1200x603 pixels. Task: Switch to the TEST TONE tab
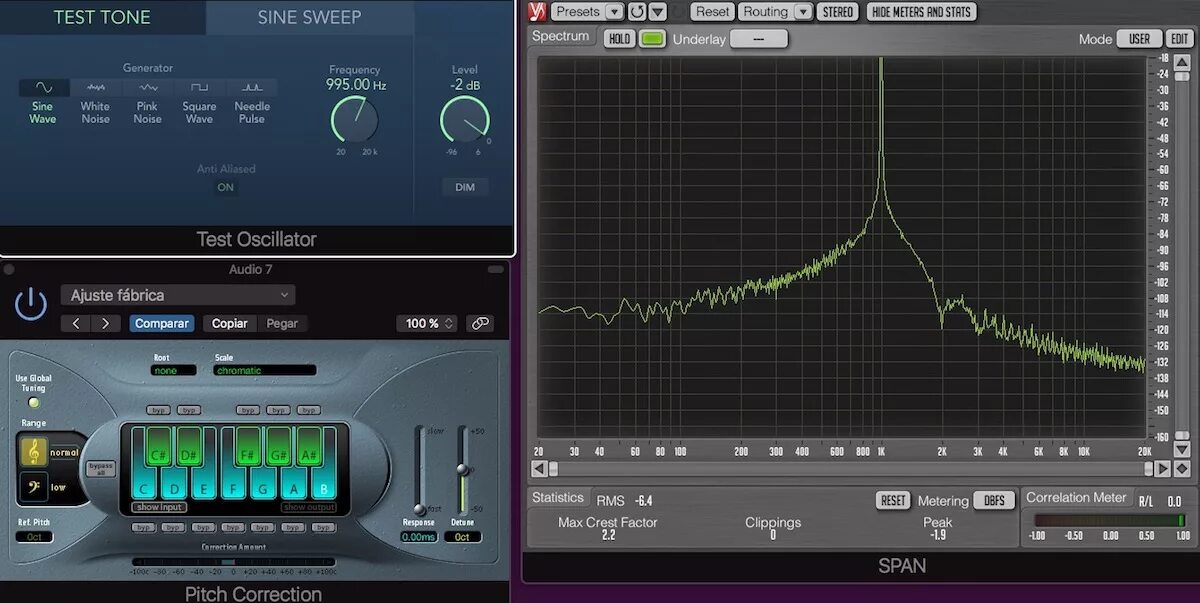(x=102, y=17)
